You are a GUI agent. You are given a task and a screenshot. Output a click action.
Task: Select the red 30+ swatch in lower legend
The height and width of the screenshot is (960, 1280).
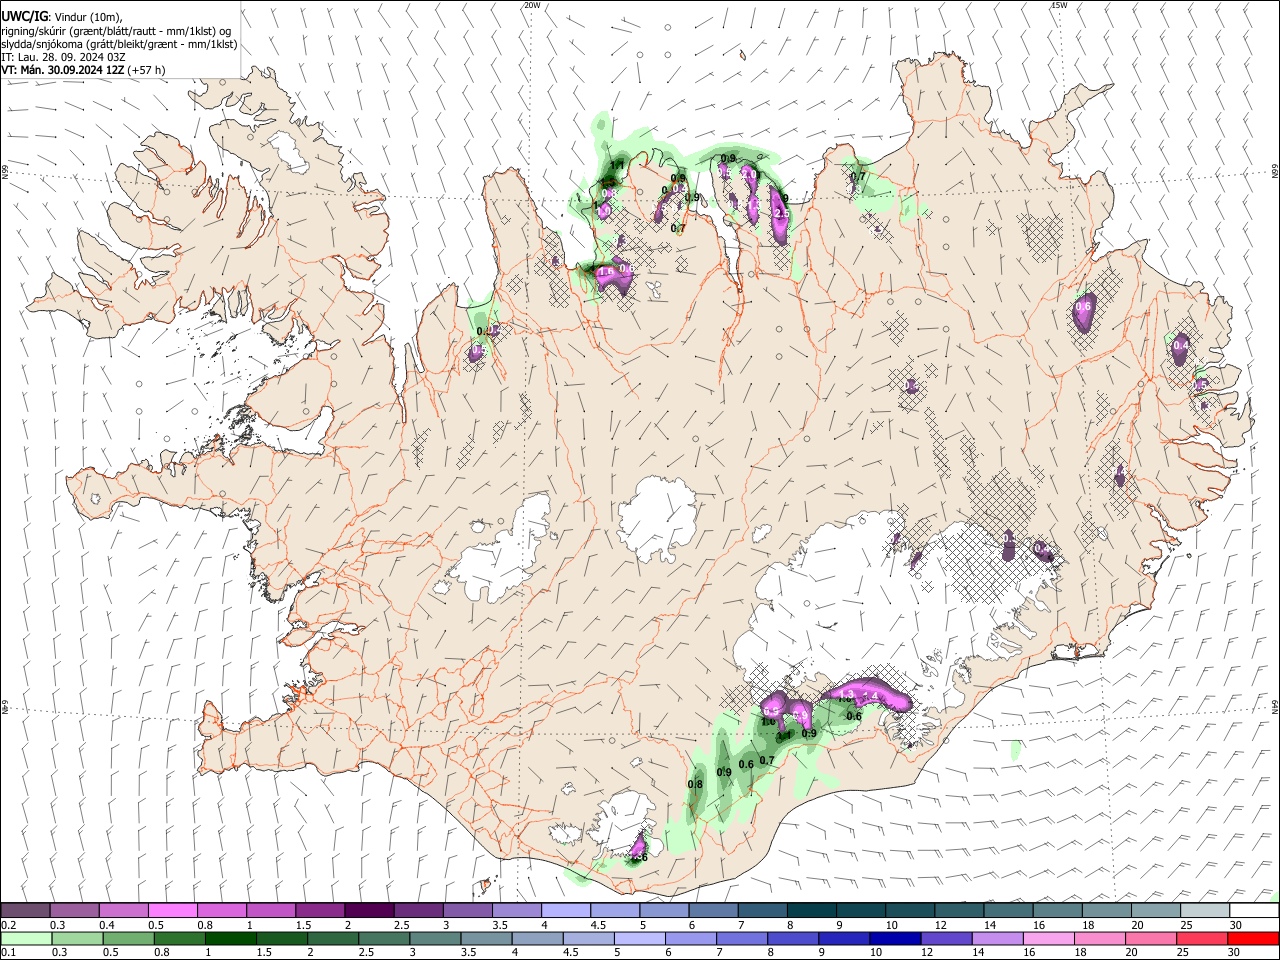pyautogui.click(x=1253, y=939)
